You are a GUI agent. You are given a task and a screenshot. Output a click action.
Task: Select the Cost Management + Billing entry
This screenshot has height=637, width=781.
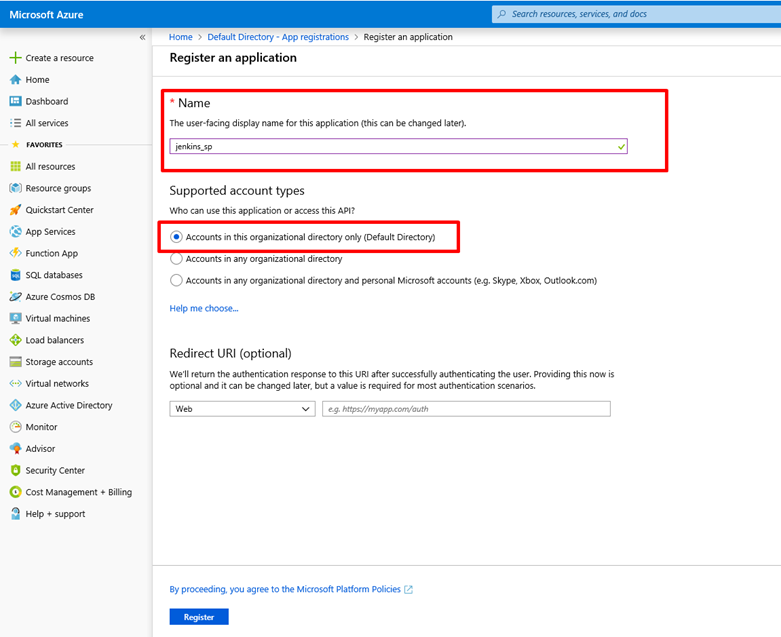79,492
